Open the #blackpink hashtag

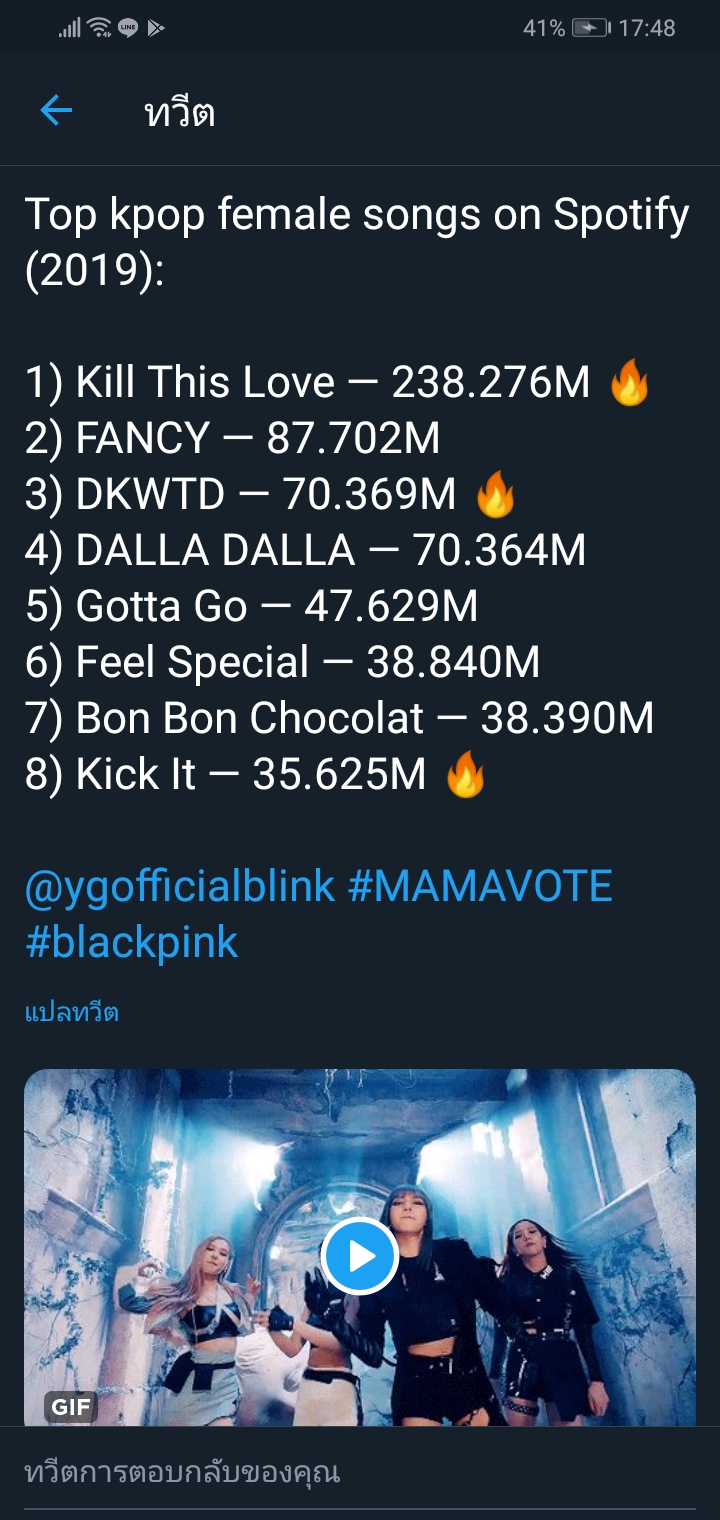point(132,943)
